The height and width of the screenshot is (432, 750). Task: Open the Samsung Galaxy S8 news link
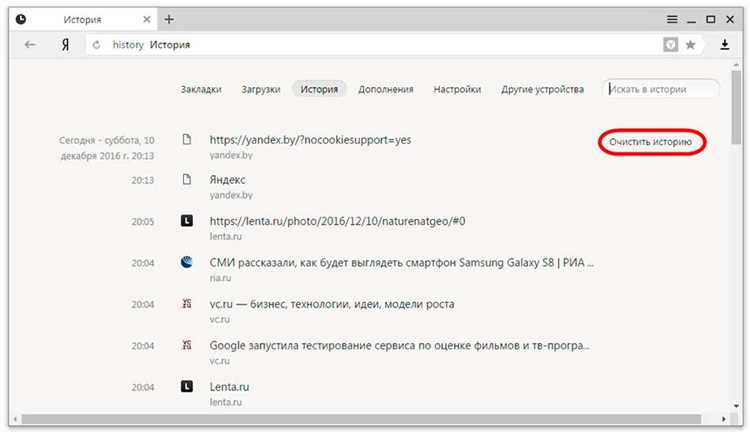tap(400, 262)
